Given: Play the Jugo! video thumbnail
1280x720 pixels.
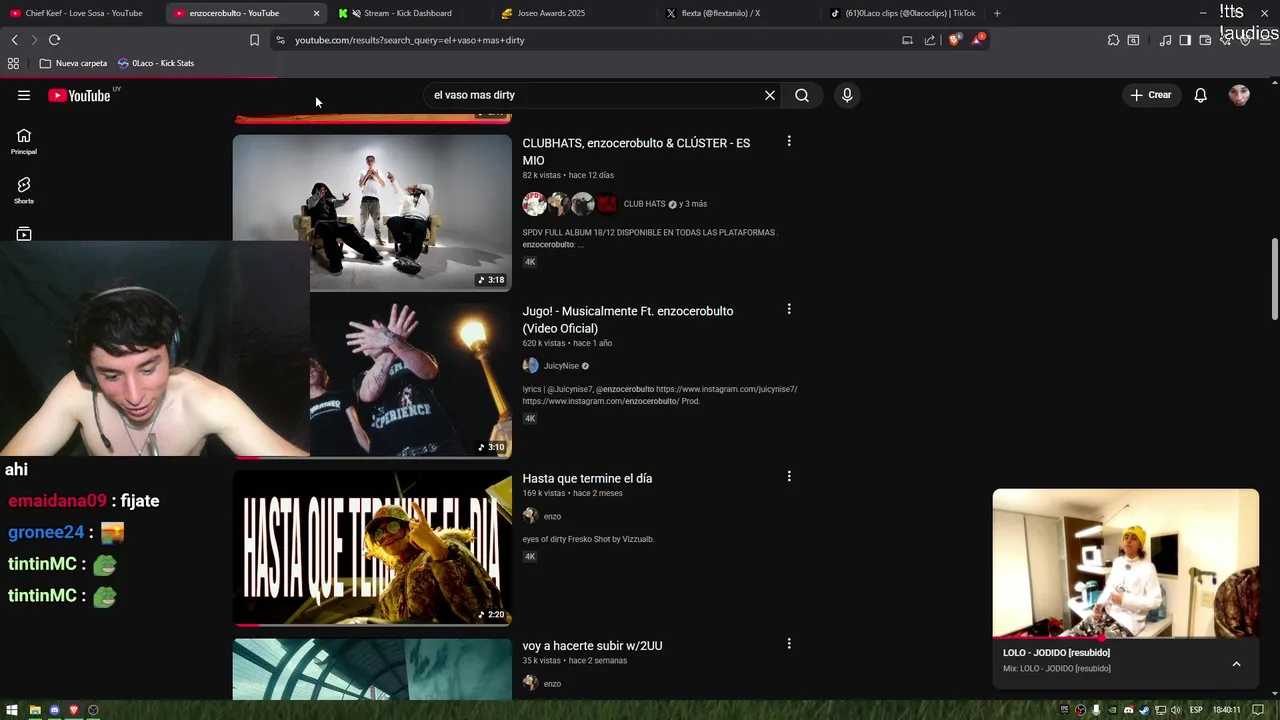Looking at the screenshot, I should [x=411, y=380].
